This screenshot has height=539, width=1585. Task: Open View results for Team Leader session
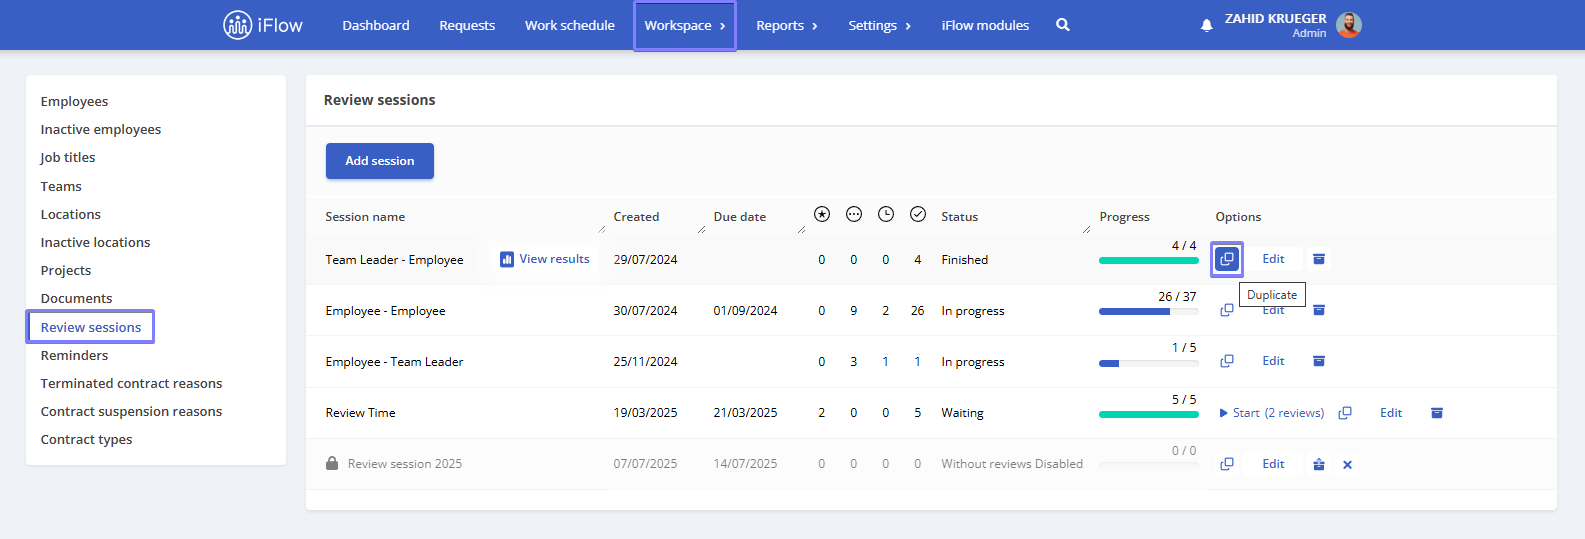pyautogui.click(x=545, y=259)
